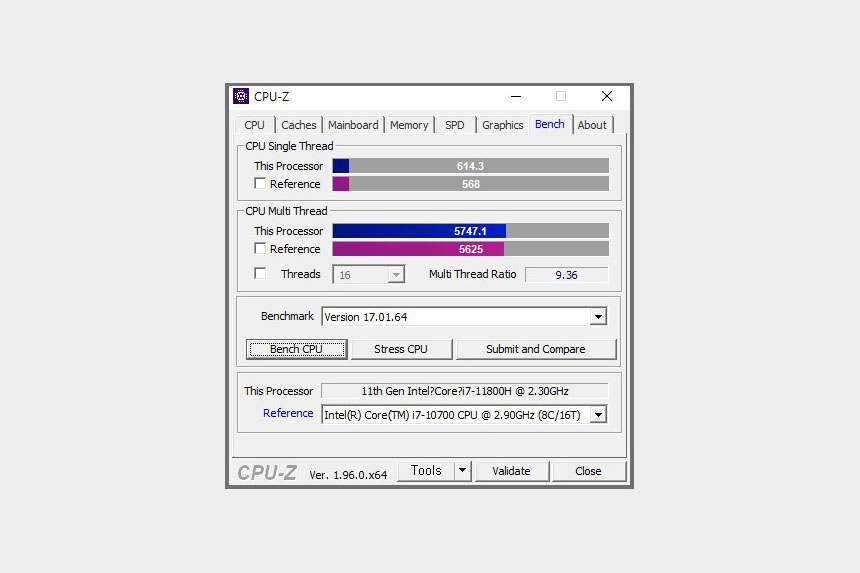
Task: Click the Benchmark Version 17.01.64 combo box
Action: tap(464, 316)
